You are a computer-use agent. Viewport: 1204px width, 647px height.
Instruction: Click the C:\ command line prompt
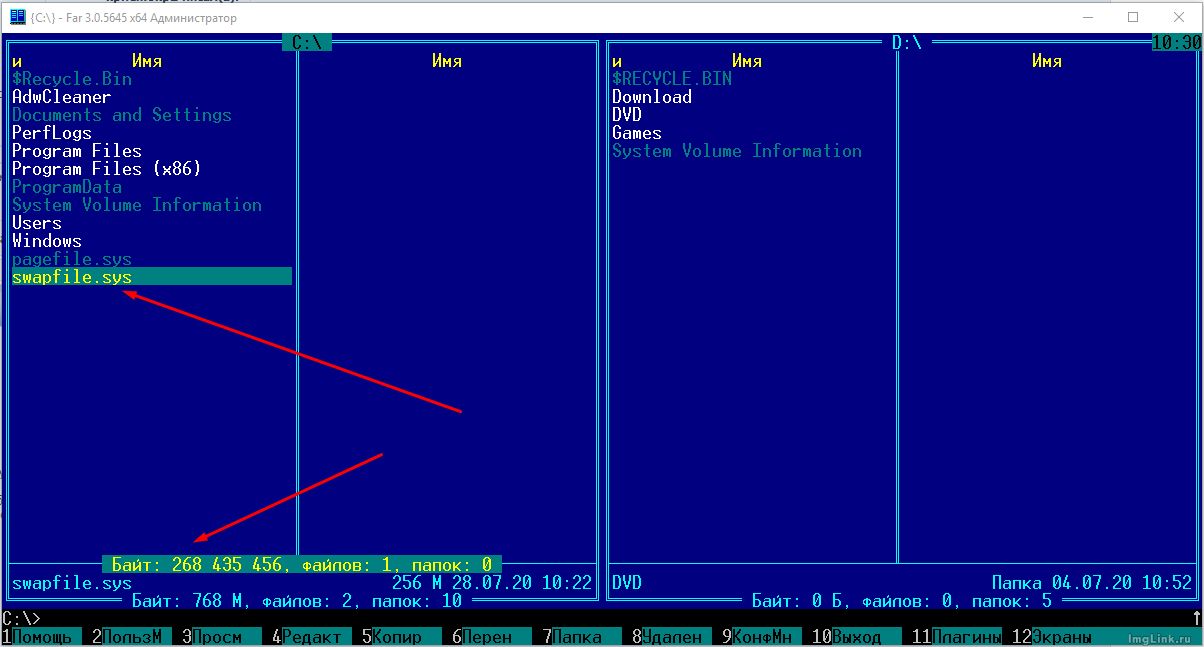(21, 619)
